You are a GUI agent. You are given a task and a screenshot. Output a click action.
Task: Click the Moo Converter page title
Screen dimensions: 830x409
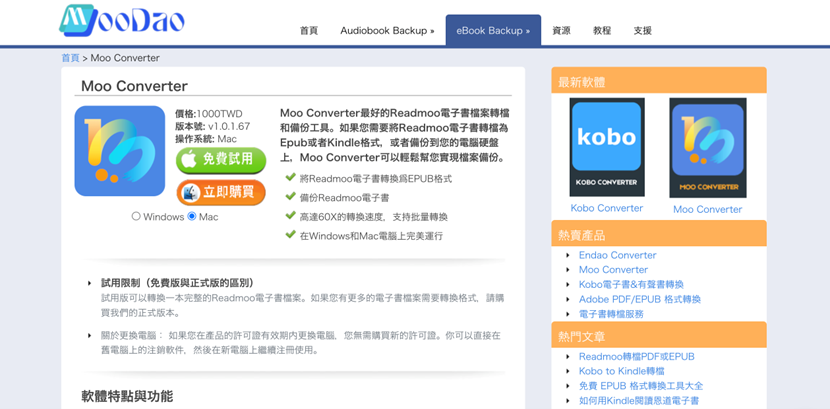coord(134,86)
